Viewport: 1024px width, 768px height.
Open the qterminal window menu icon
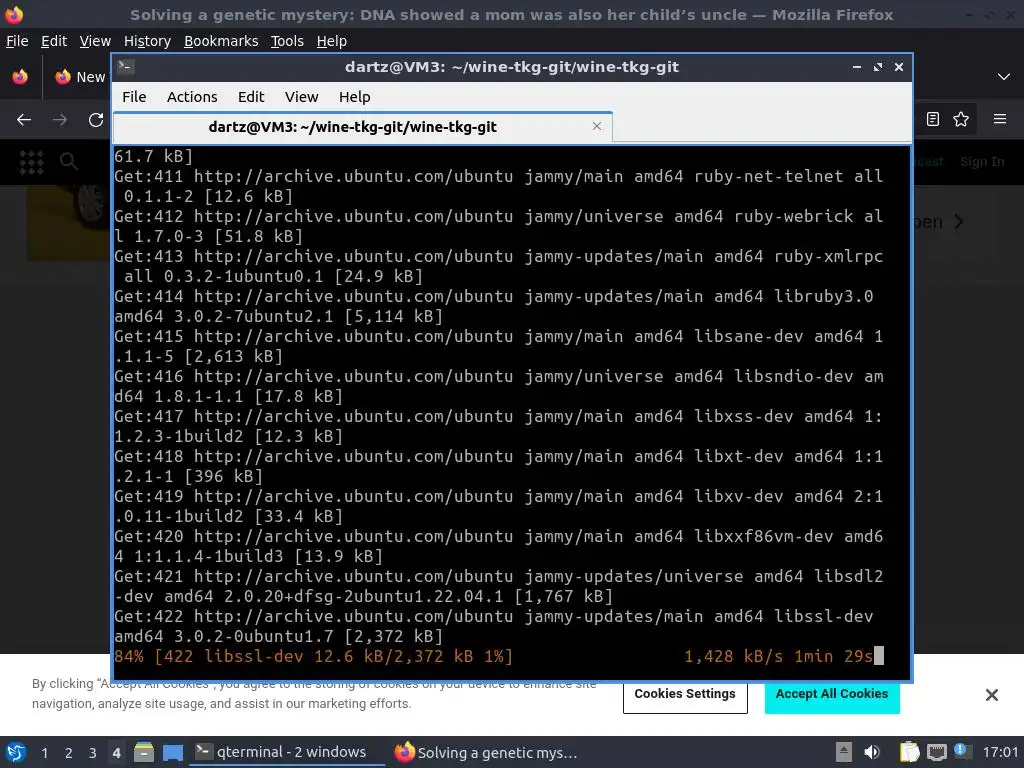pyautogui.click(x=126, y=67)
